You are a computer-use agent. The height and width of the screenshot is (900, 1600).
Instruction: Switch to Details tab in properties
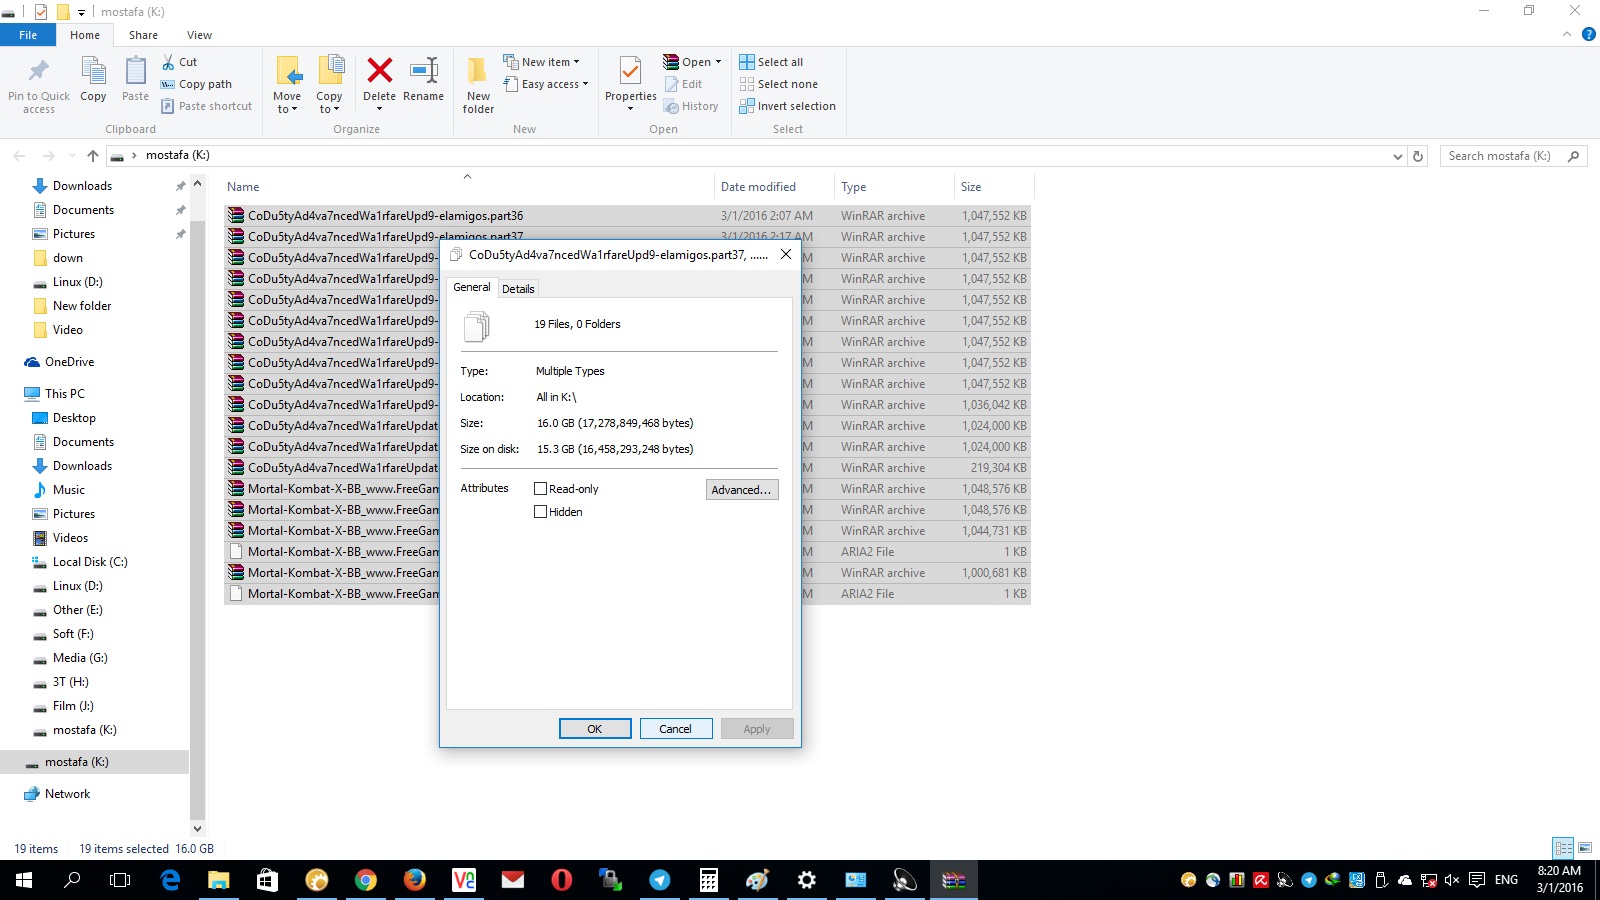click(x=518, y=289)
